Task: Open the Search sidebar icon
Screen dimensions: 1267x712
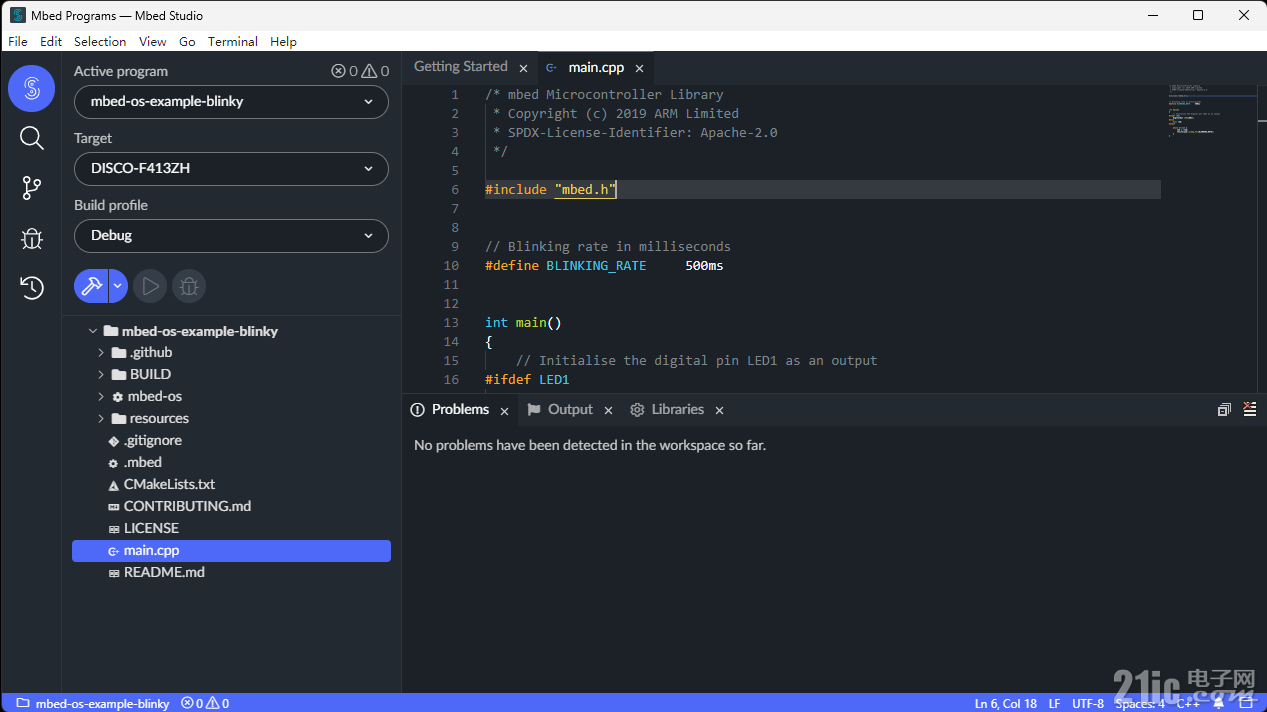Action: coord(31,138)
